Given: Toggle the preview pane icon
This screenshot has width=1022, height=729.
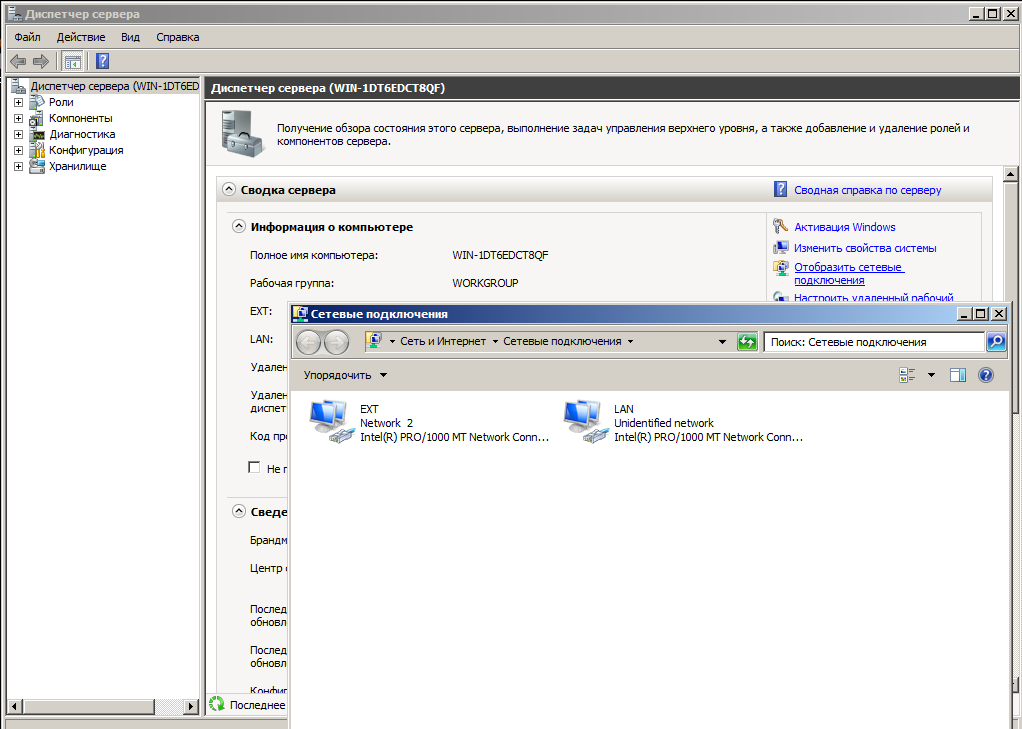Looking at the screenshot, I should coord(957,375).
